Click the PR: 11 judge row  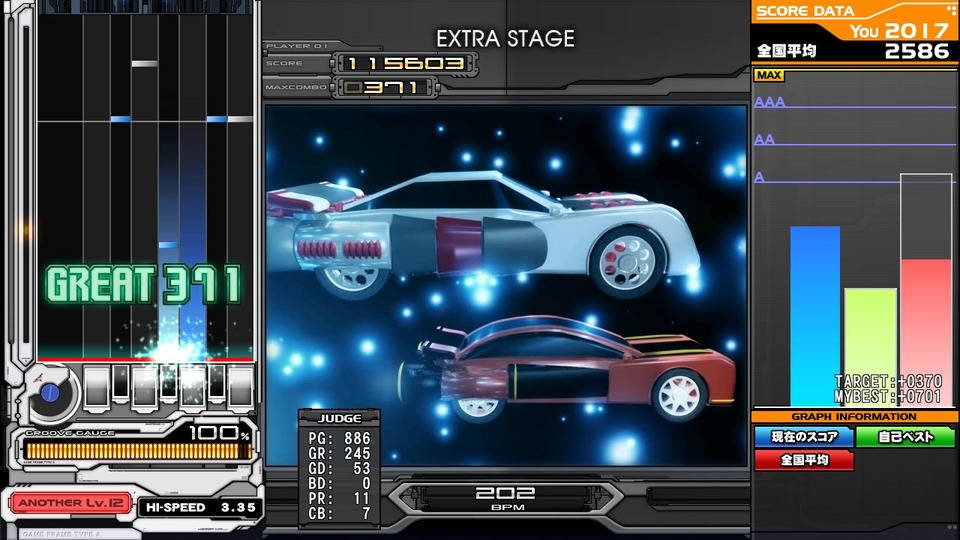339,498
